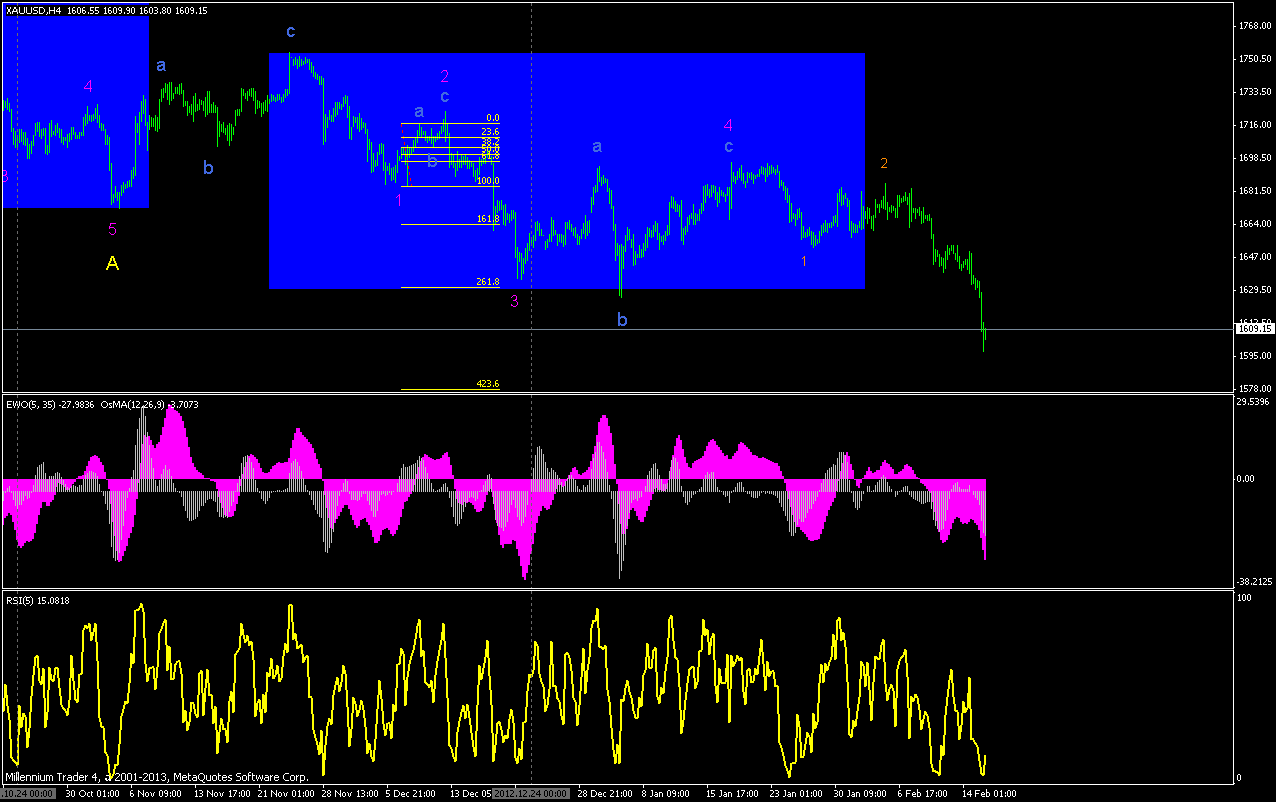Click price axis value 1733.50
This screenshot has width=1276, height=802.
[x=1254, y=92]
